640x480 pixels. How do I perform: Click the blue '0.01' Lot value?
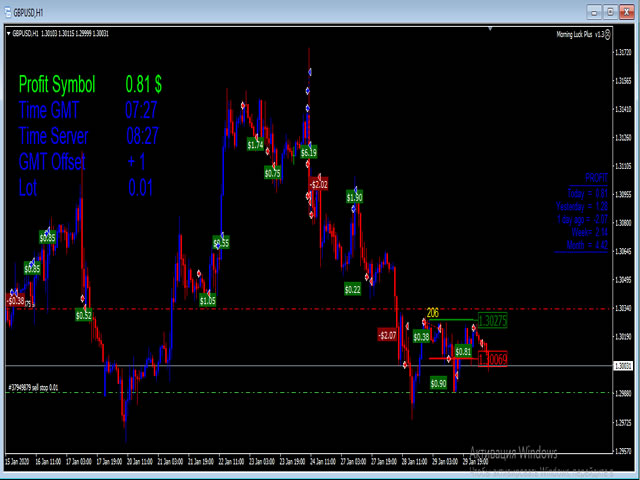[140, 188]
